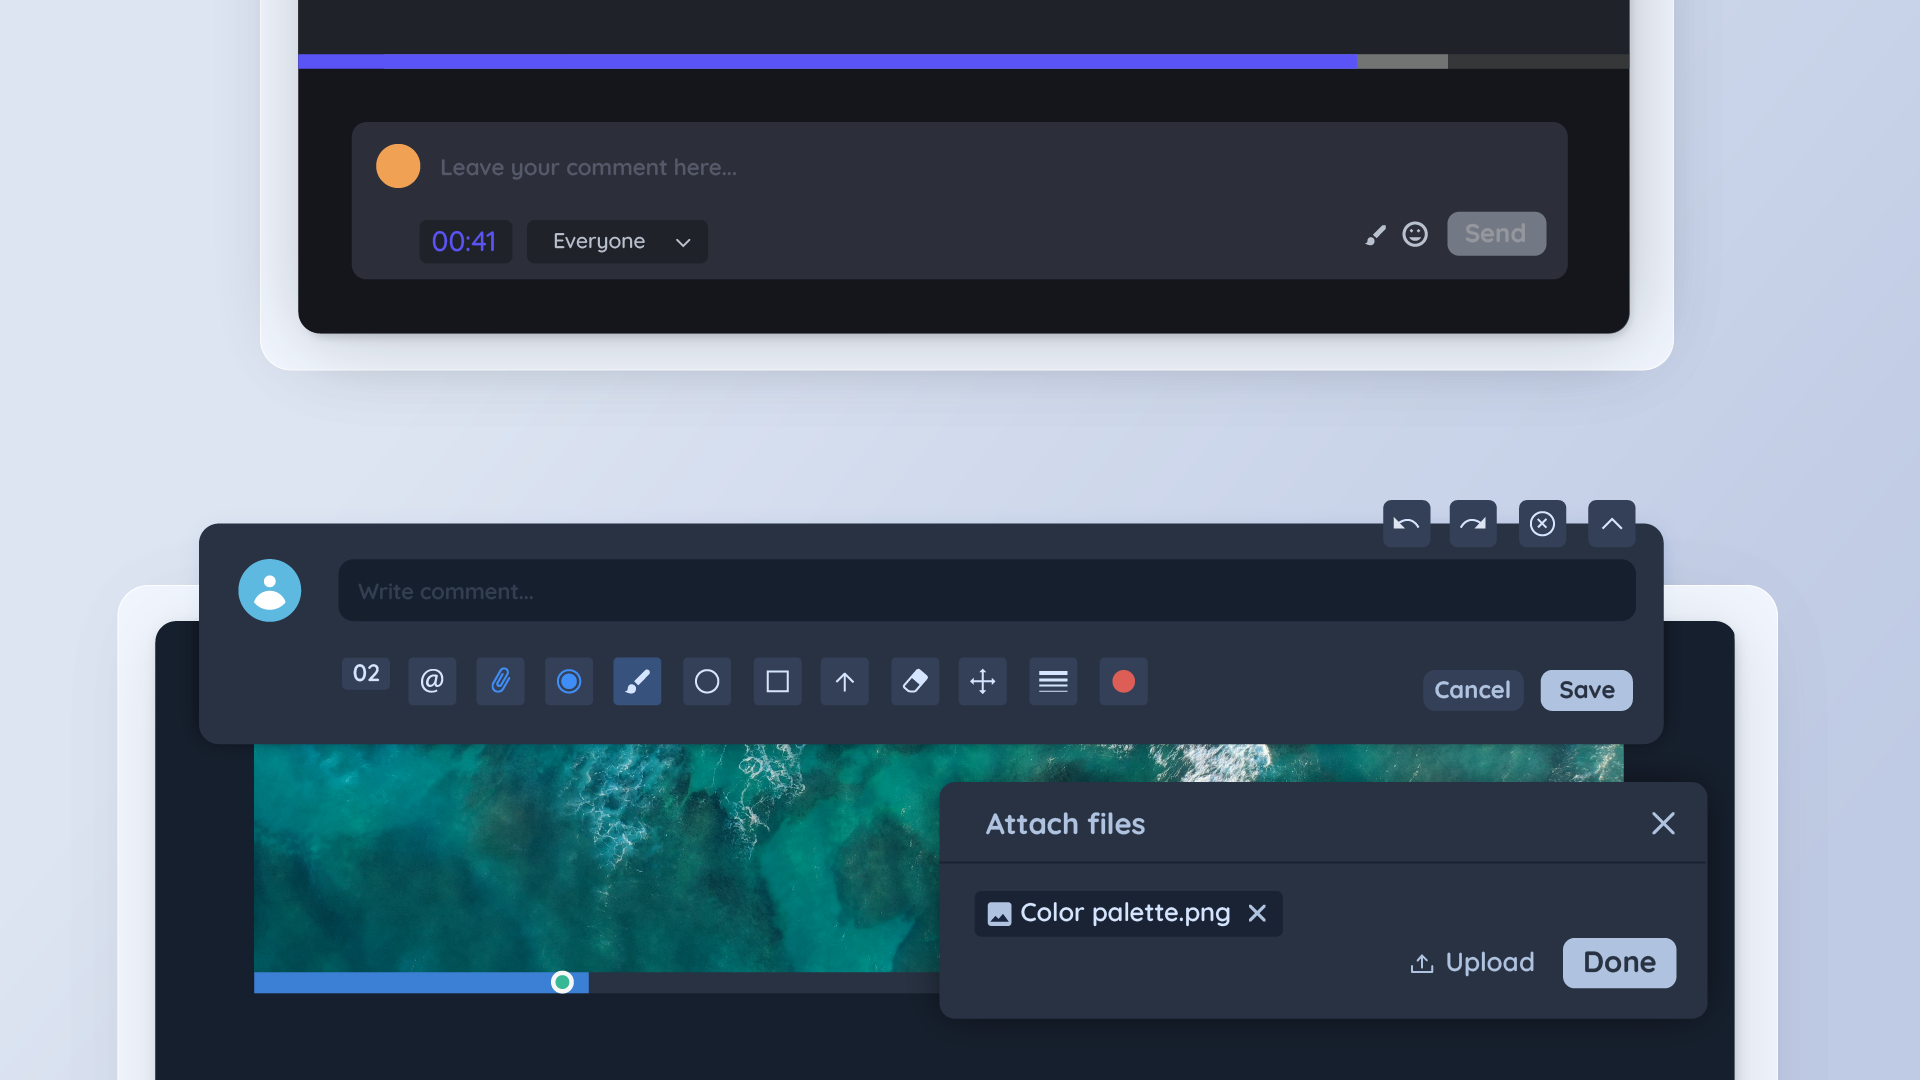Click the emoji smiley icon
The height and width of the screenshot is (1080, 1920).
pyautogui.click(x=1415, y=234)
